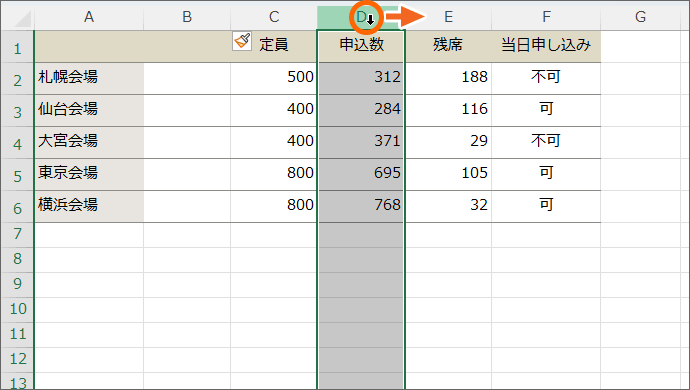Image resolution: width=690 pixels, height=390 pixels.
Task: Click 東京会場 same-day cell 可
Action: (546, 175)
